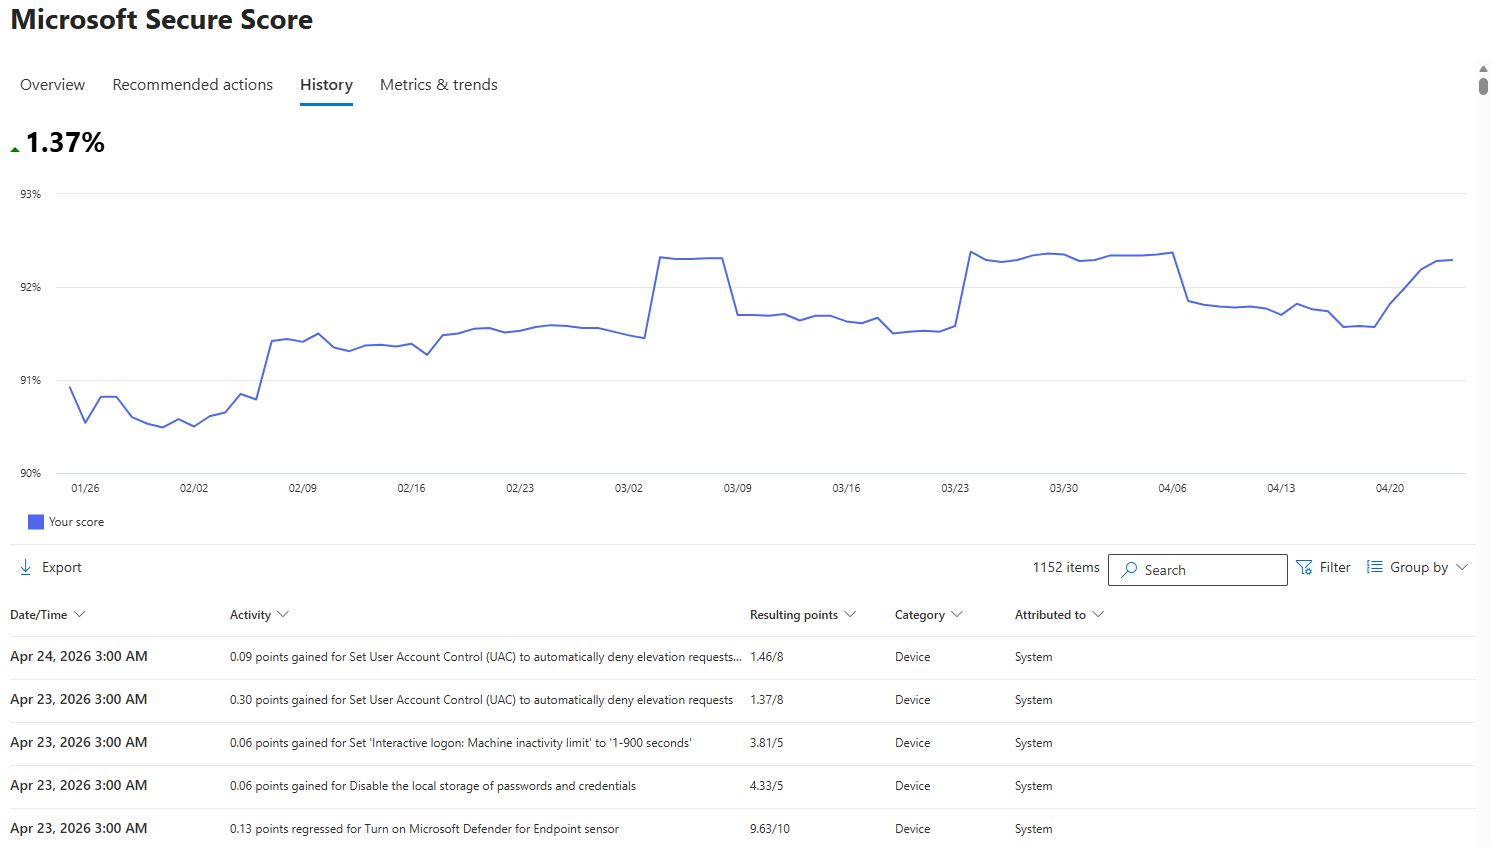Click the 1.37% score change value

(x=65, y=143)
